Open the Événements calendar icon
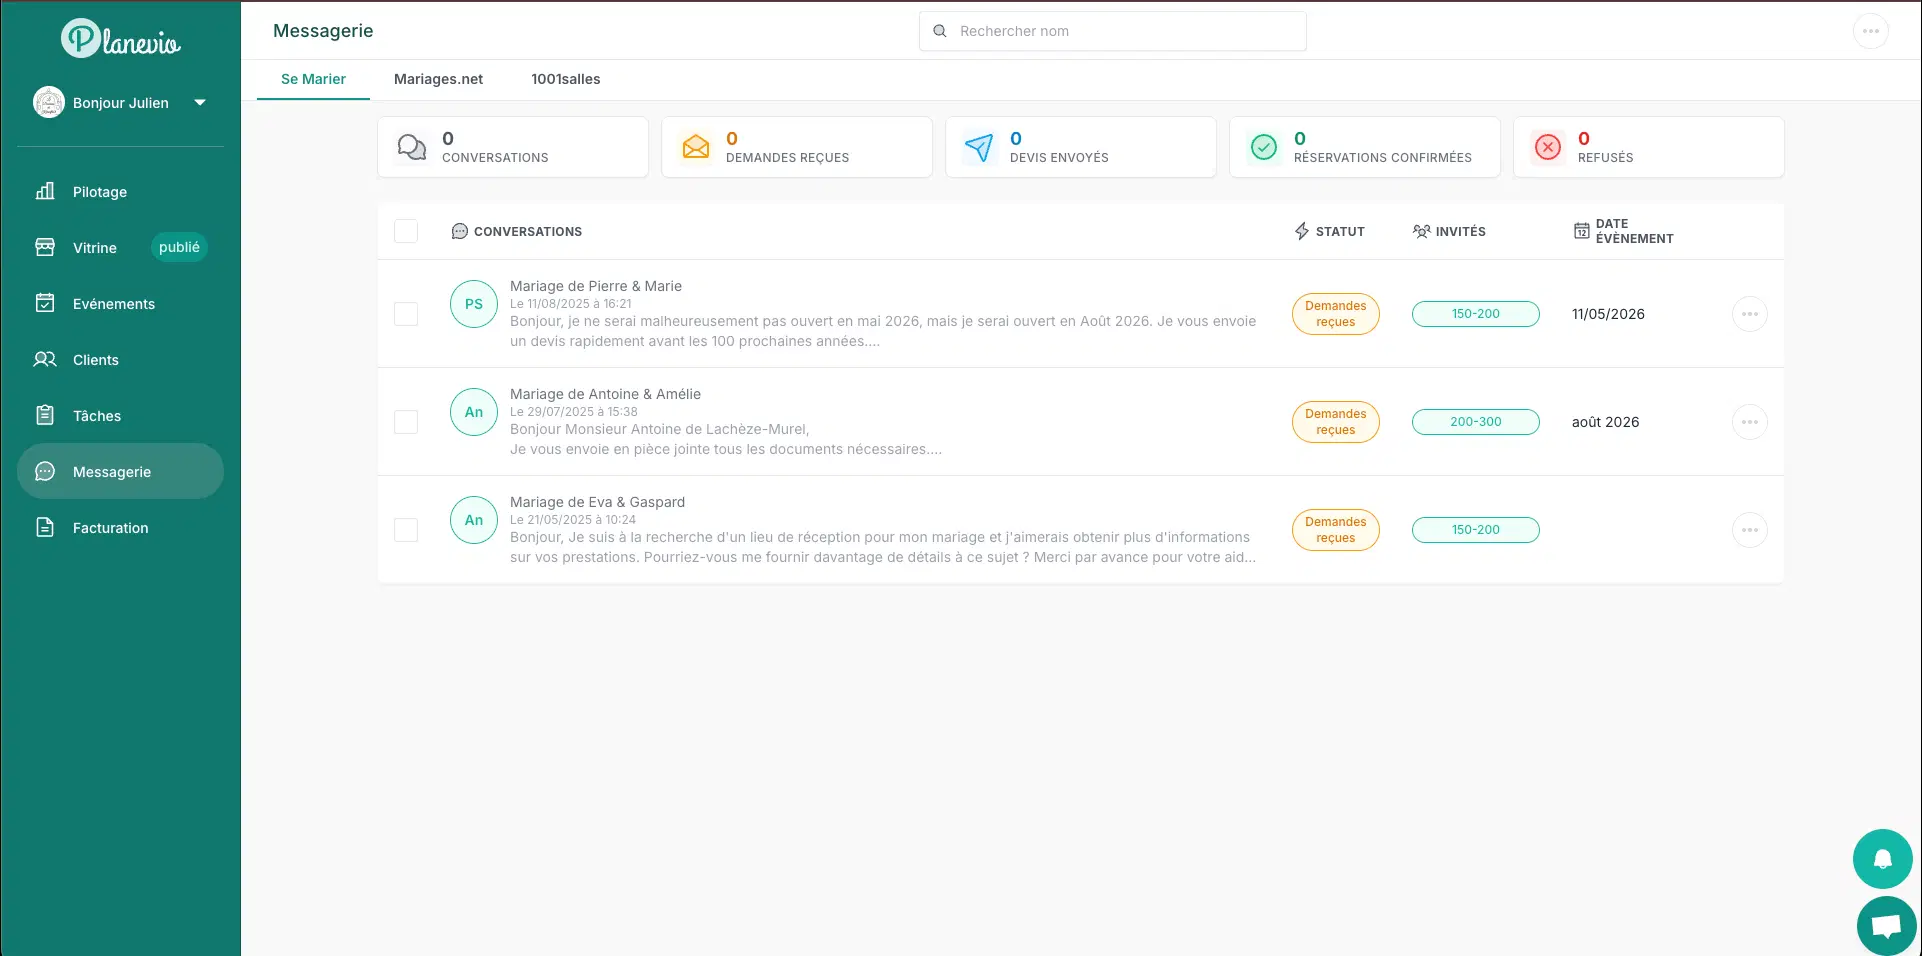This screenshot has height=956, width=1922. coord(45,303)
